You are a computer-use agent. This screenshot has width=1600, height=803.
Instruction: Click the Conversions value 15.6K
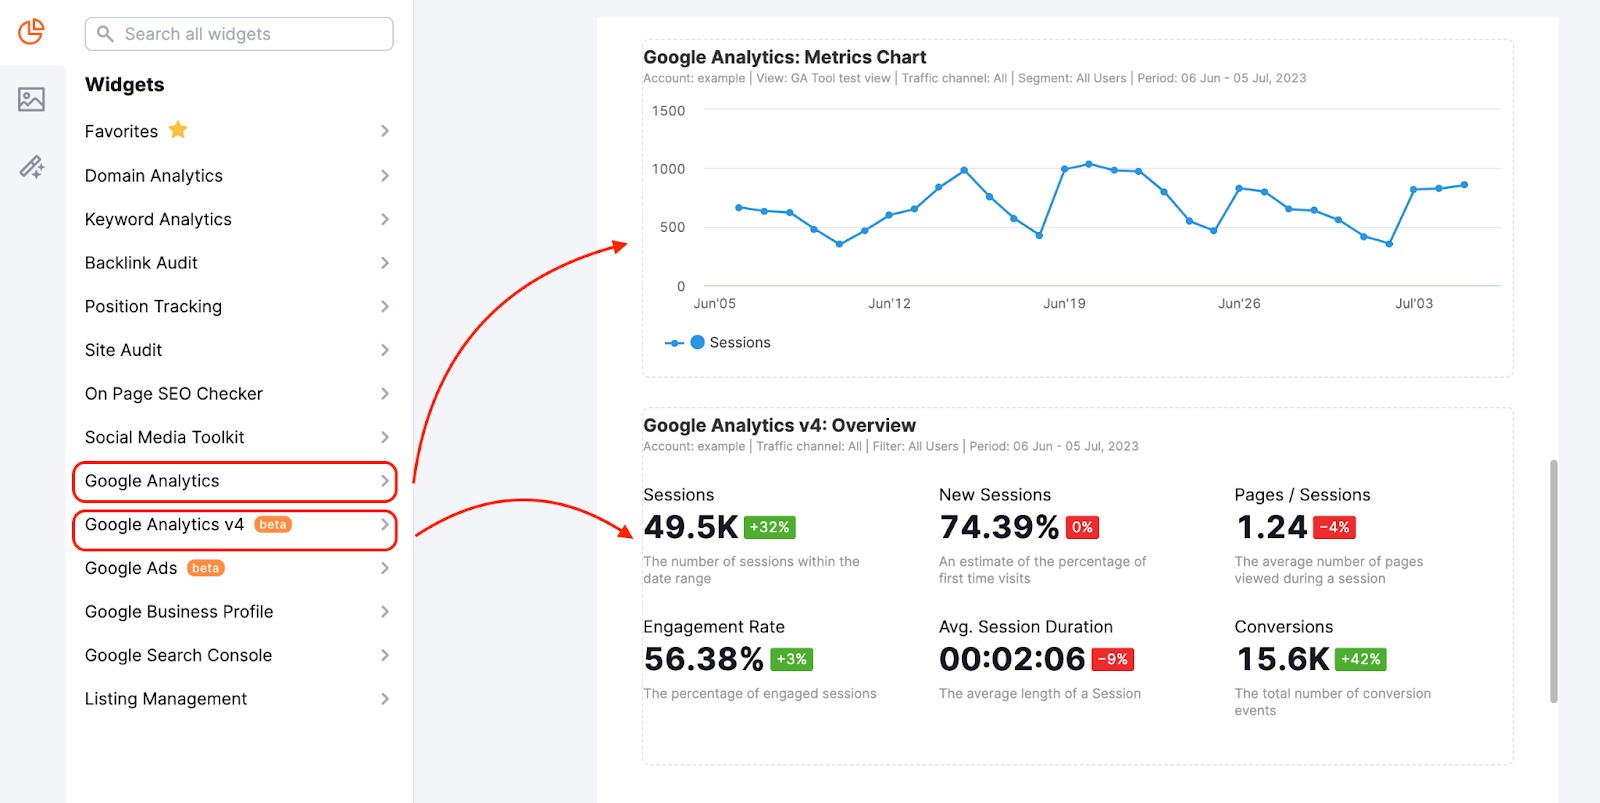1283,659
